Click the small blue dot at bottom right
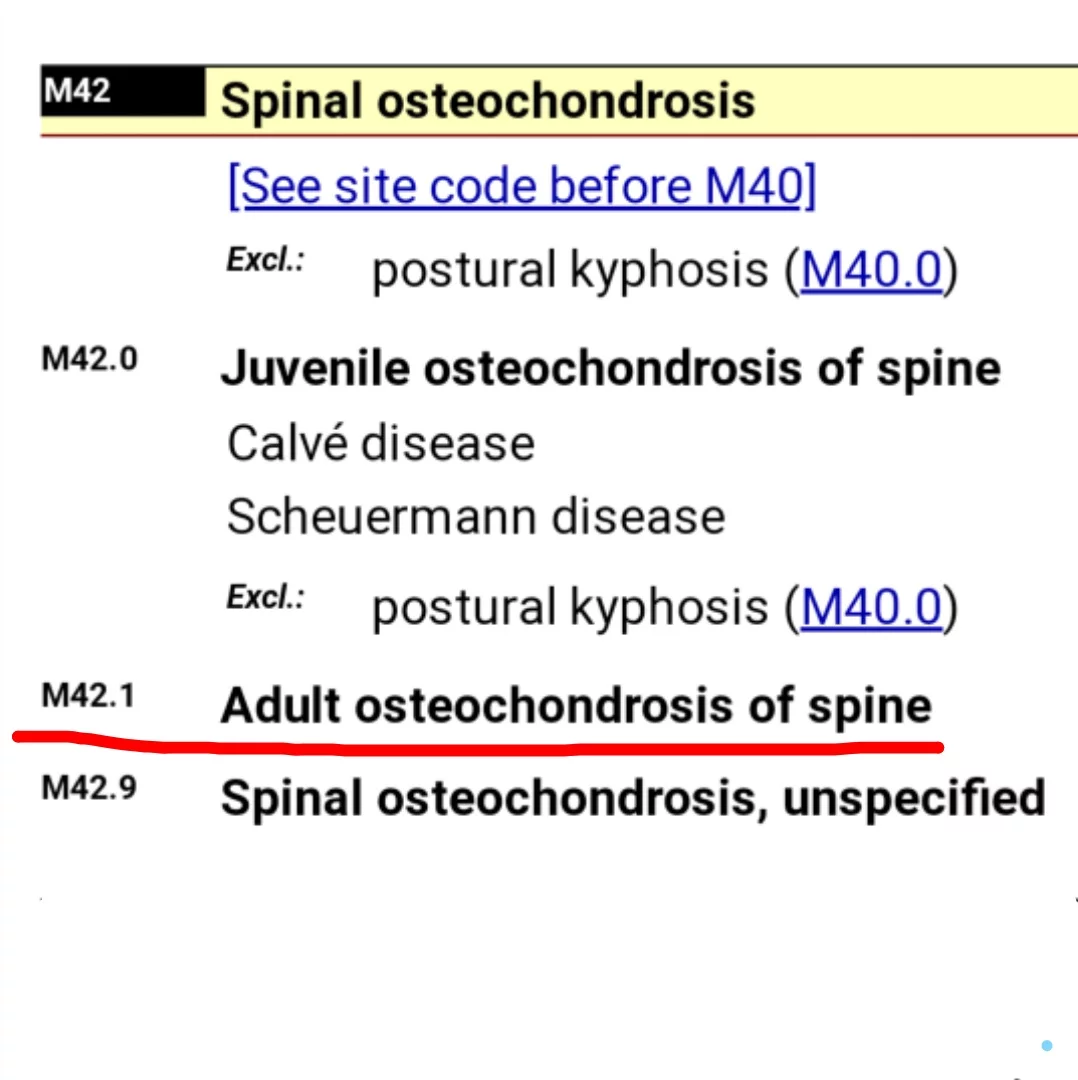 (x=1046, y=1046)
